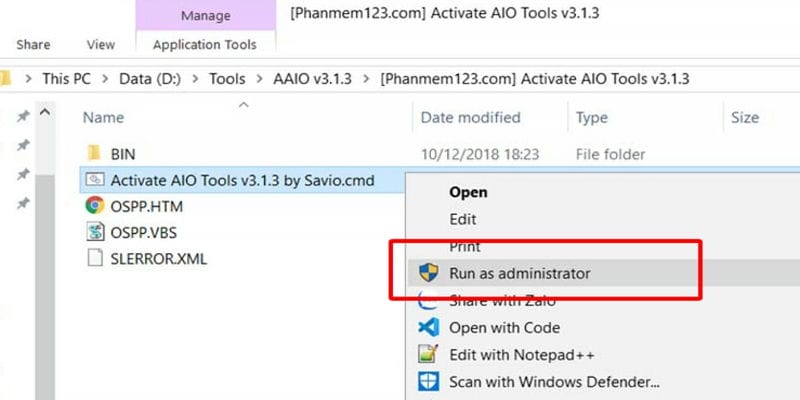Click the Visual Studio Code icon in the context menu
This screenshot has height=400, width=800.
(x=428, y=327)
